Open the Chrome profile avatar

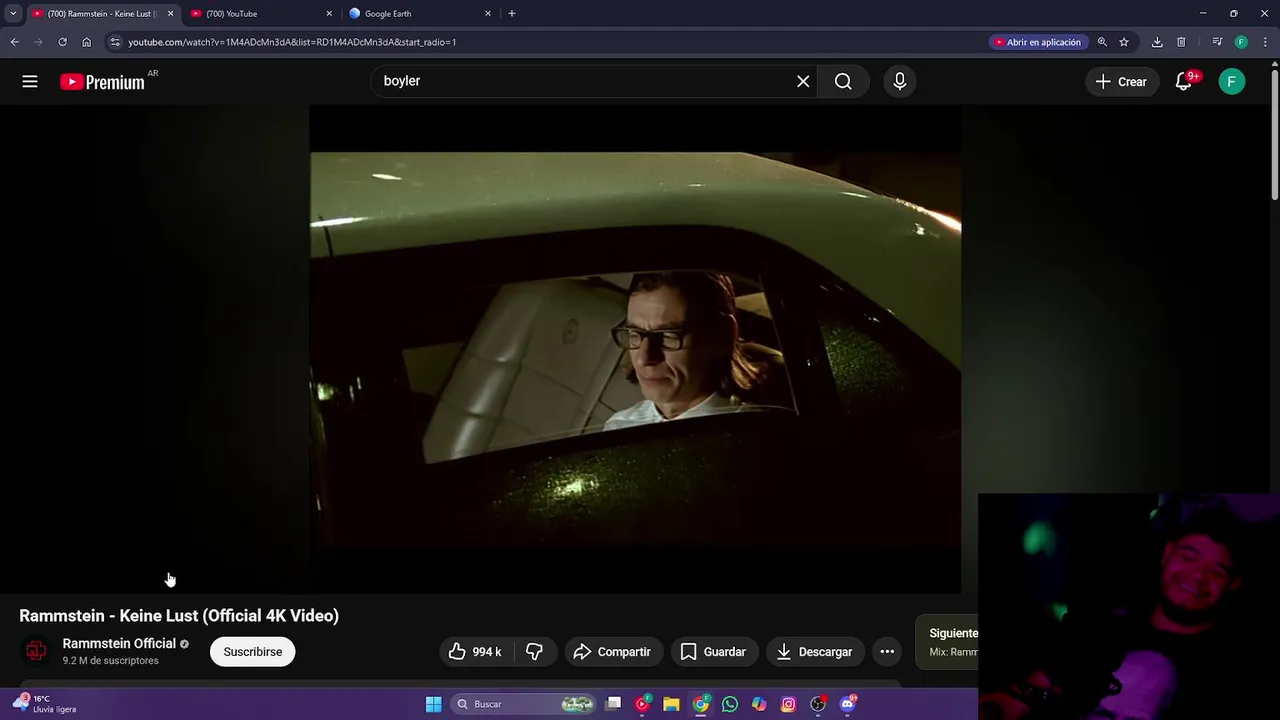(1241, 42)
